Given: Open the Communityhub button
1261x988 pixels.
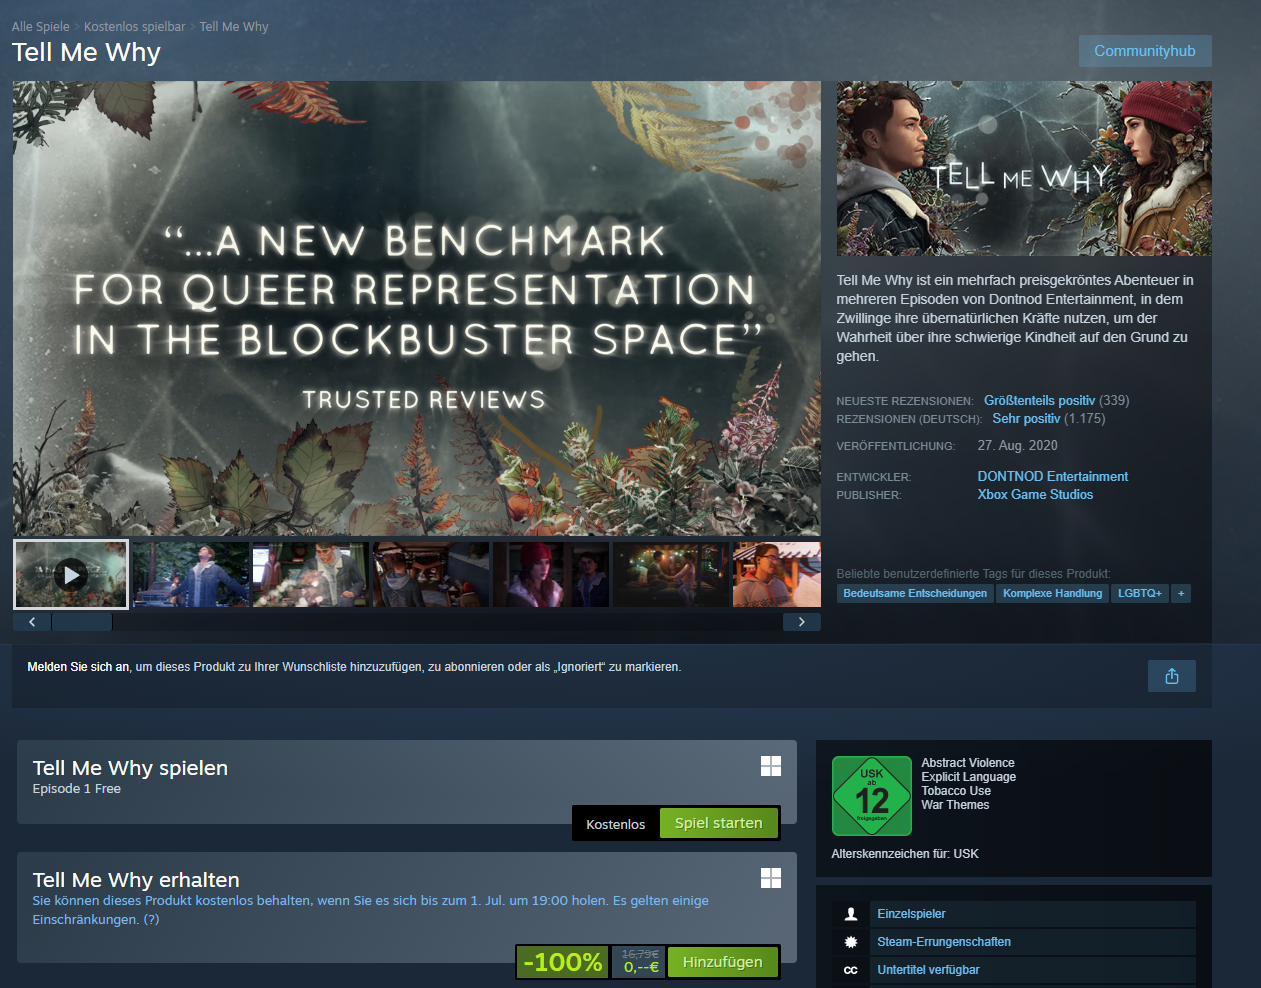Looking at the screenshot, I should pyautogui.click(x=1145, y=51).
